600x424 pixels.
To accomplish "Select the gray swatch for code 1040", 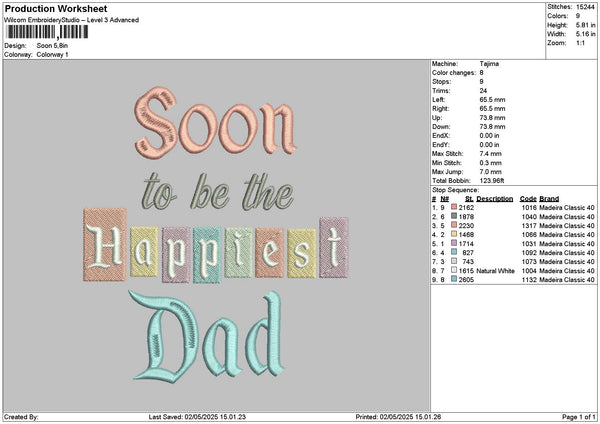I will tap(454, 215).
